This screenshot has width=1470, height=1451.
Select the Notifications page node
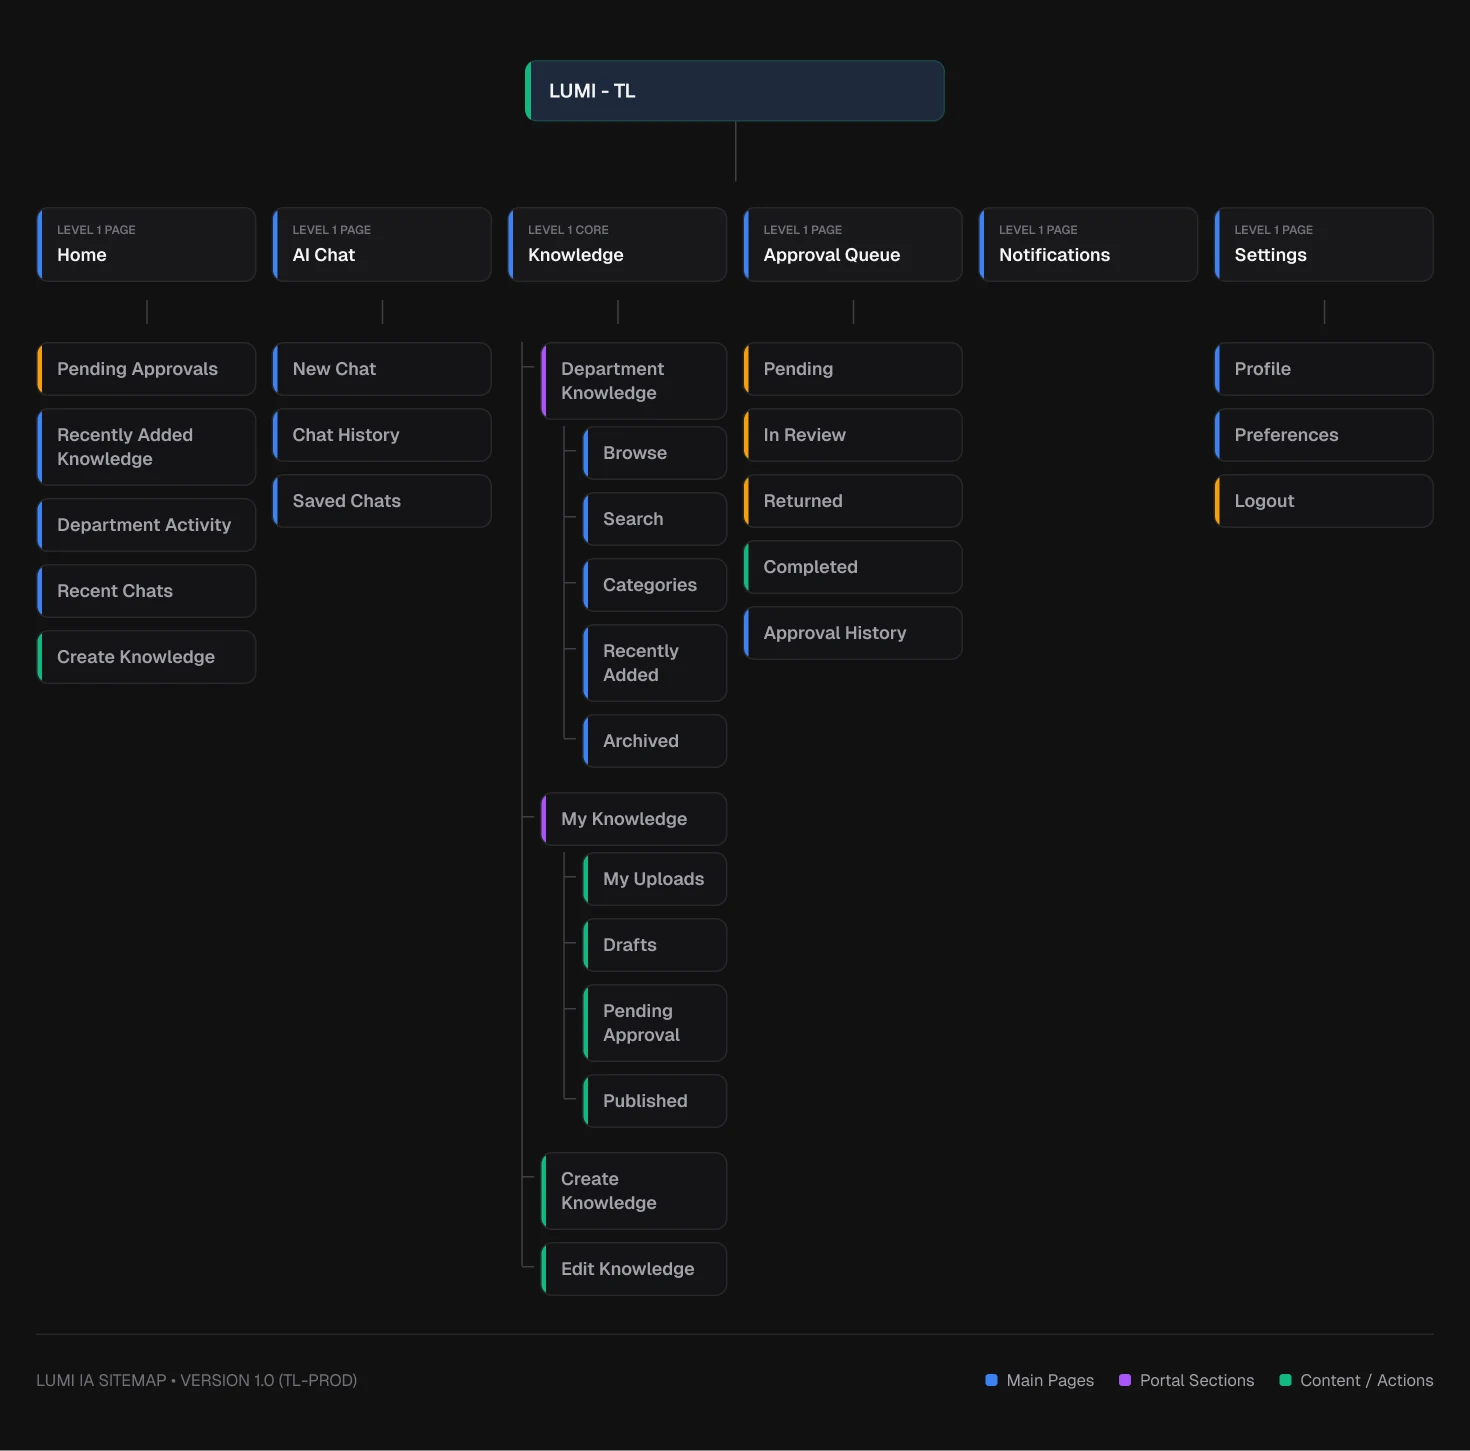coord(1088,244)
